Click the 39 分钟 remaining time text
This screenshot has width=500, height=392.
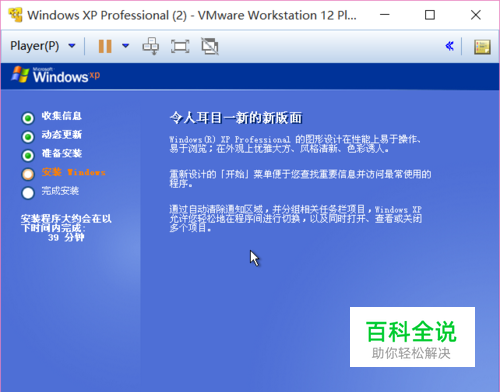coord(66,237)
